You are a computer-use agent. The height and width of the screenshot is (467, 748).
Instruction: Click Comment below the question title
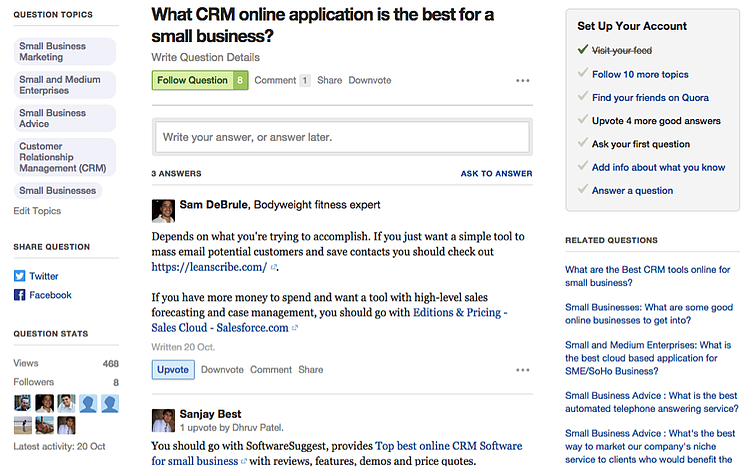275,80
